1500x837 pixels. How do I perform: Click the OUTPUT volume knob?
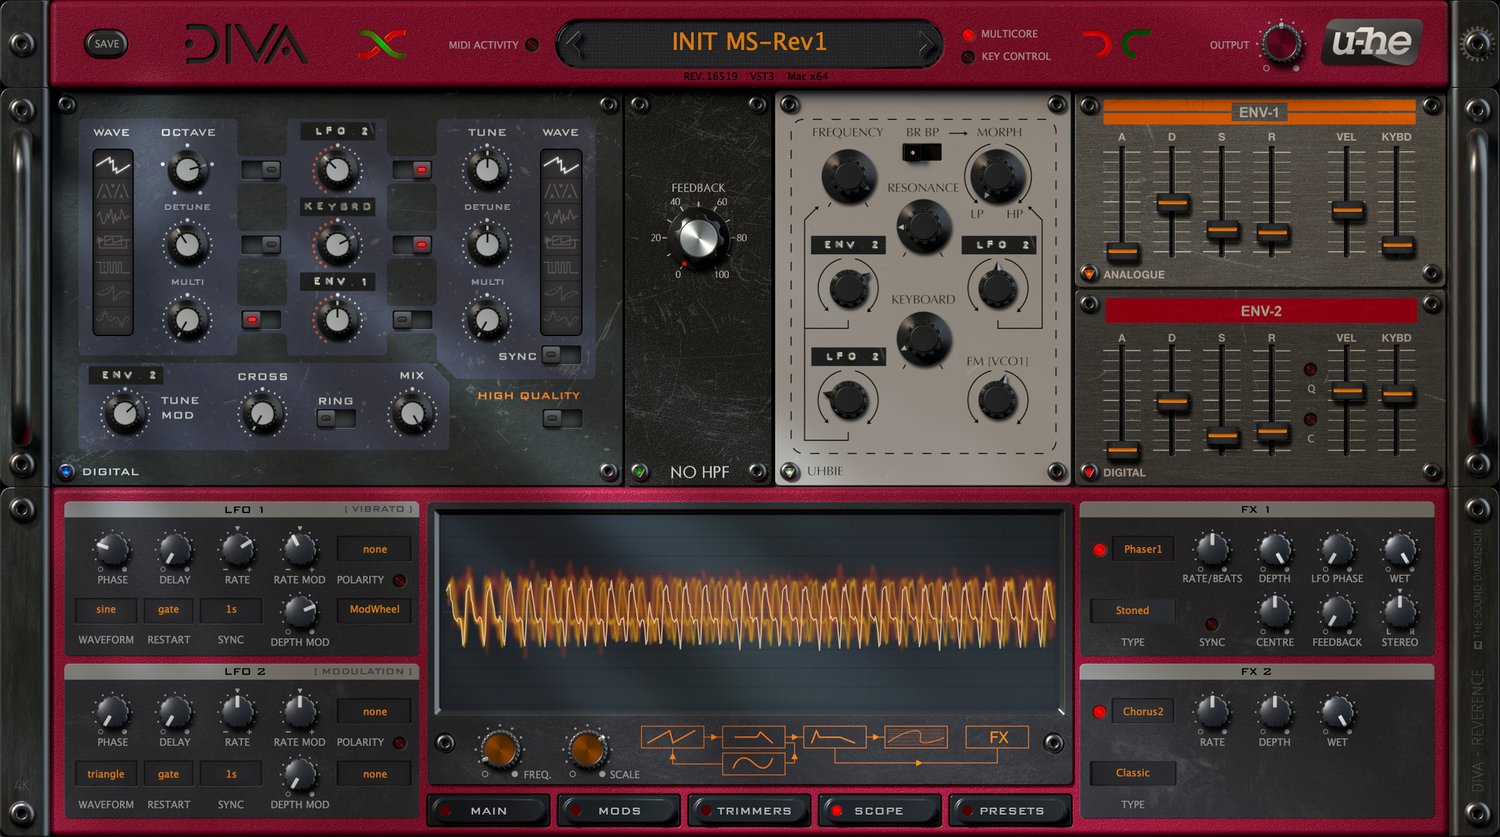pyautogui.click(x=1280, y=45)
